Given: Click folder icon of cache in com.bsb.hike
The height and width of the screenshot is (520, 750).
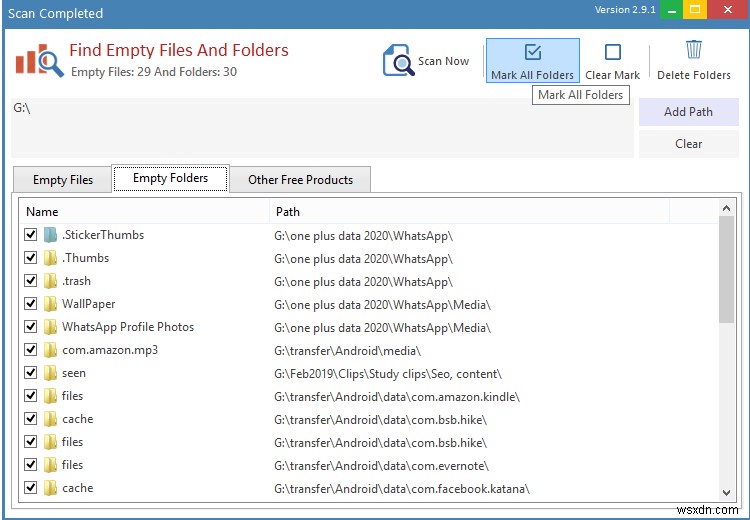Looking at the screenshot, I should tap(50, 419).
